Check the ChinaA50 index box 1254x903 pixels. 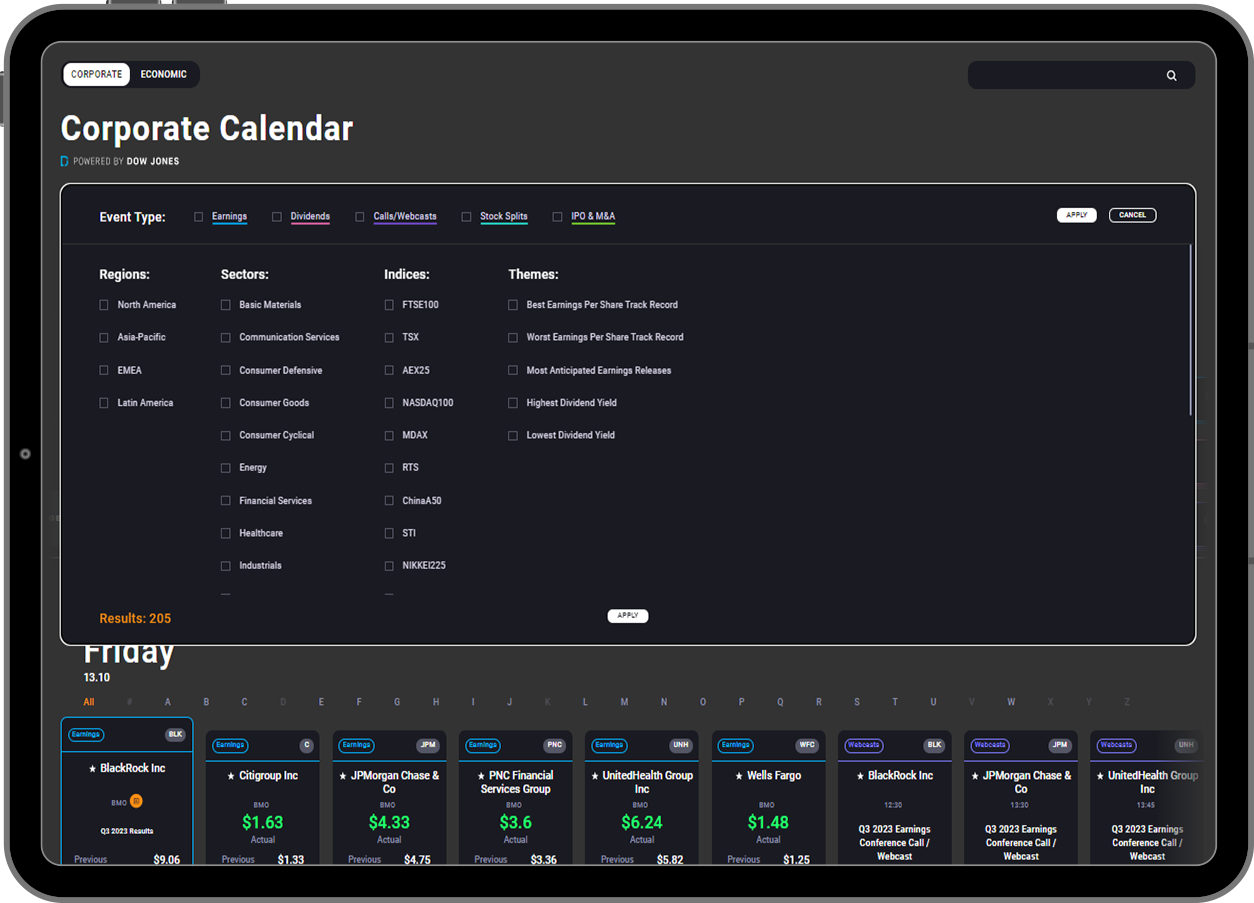389,501
